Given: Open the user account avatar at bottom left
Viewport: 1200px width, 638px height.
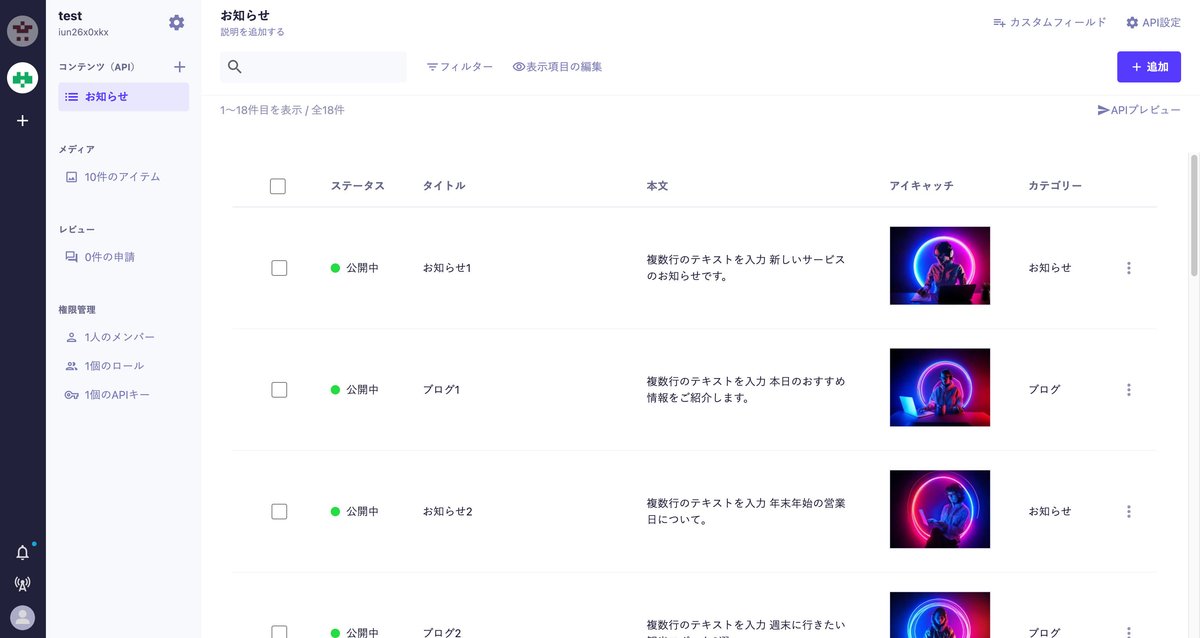Looking at the screenshot, I should (x=23, y=617).
